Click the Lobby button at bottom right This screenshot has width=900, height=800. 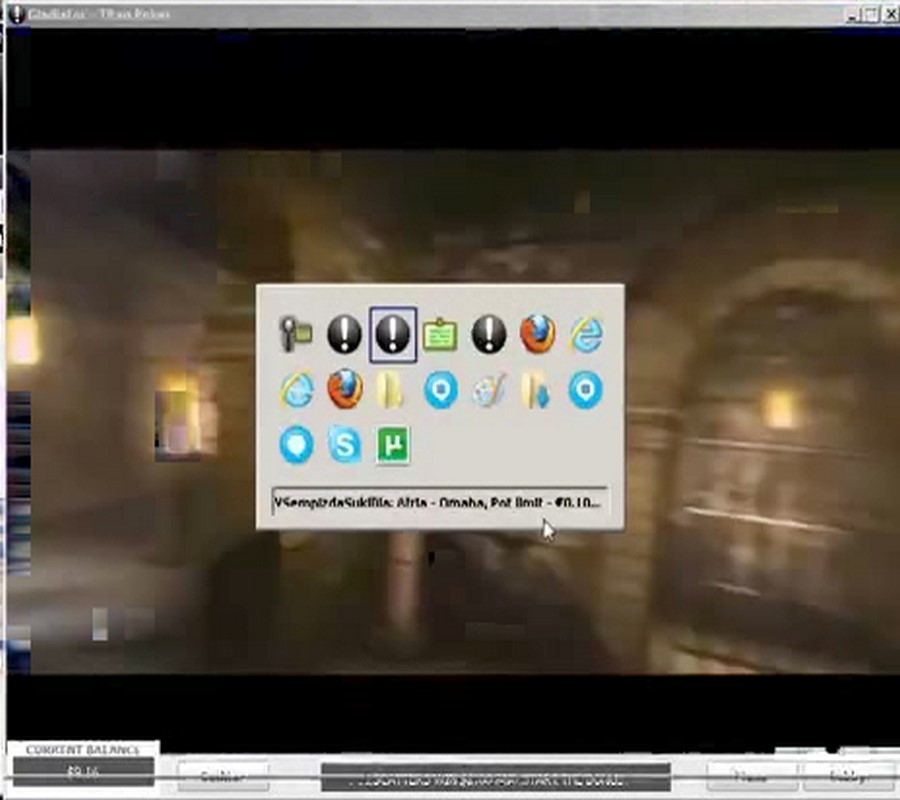click(x=848, y=776)
